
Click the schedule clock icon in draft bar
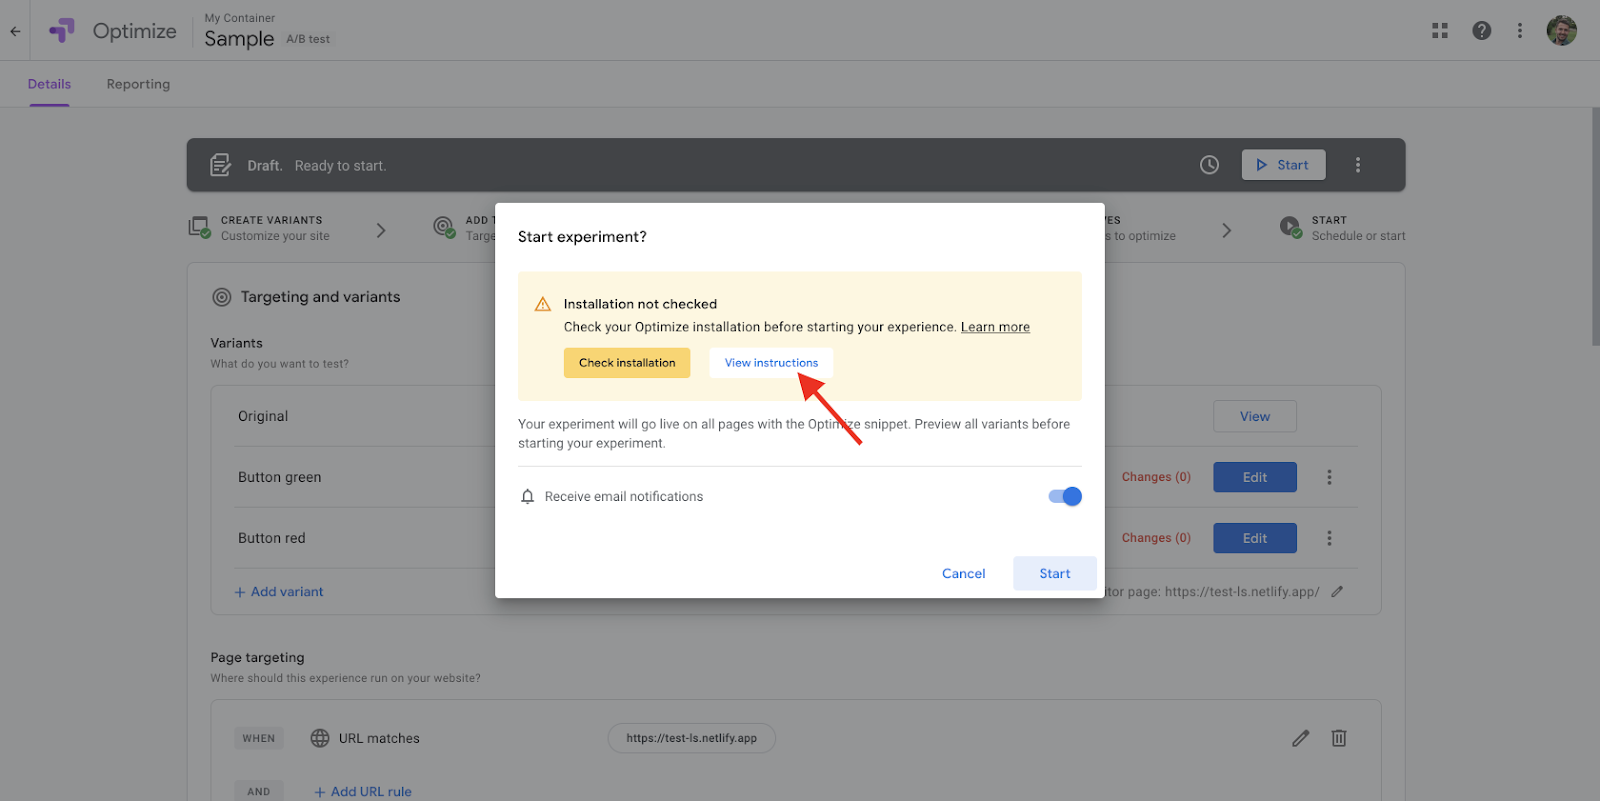tap(1210, 165)
